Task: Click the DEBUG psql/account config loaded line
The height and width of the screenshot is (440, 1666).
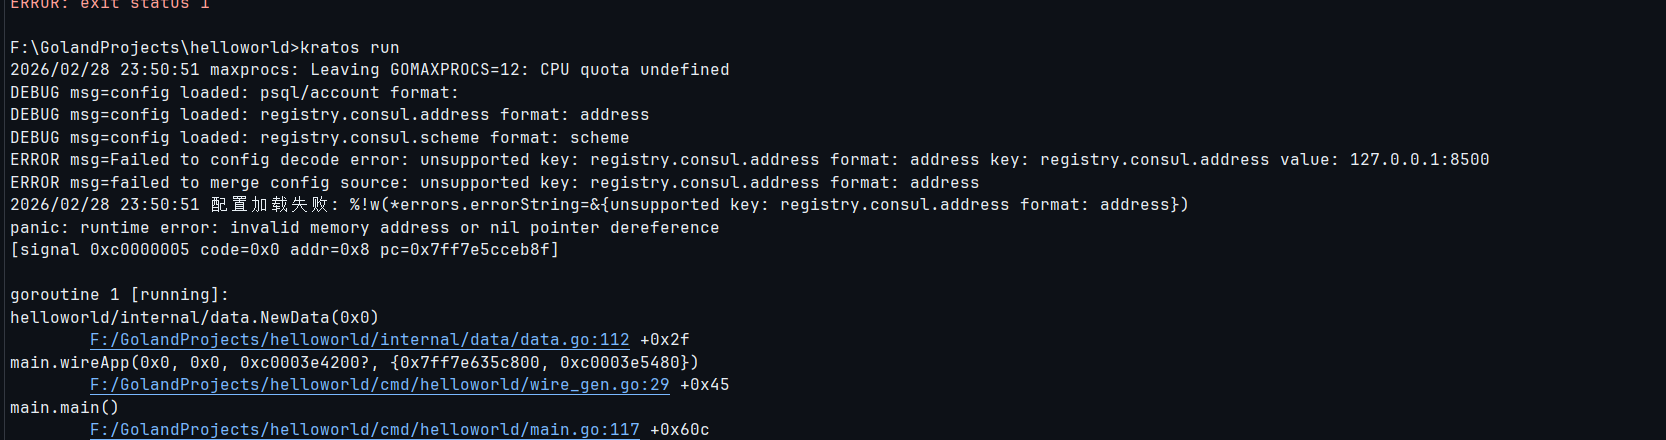Action: pyautogui.click(x=235, y=93)
